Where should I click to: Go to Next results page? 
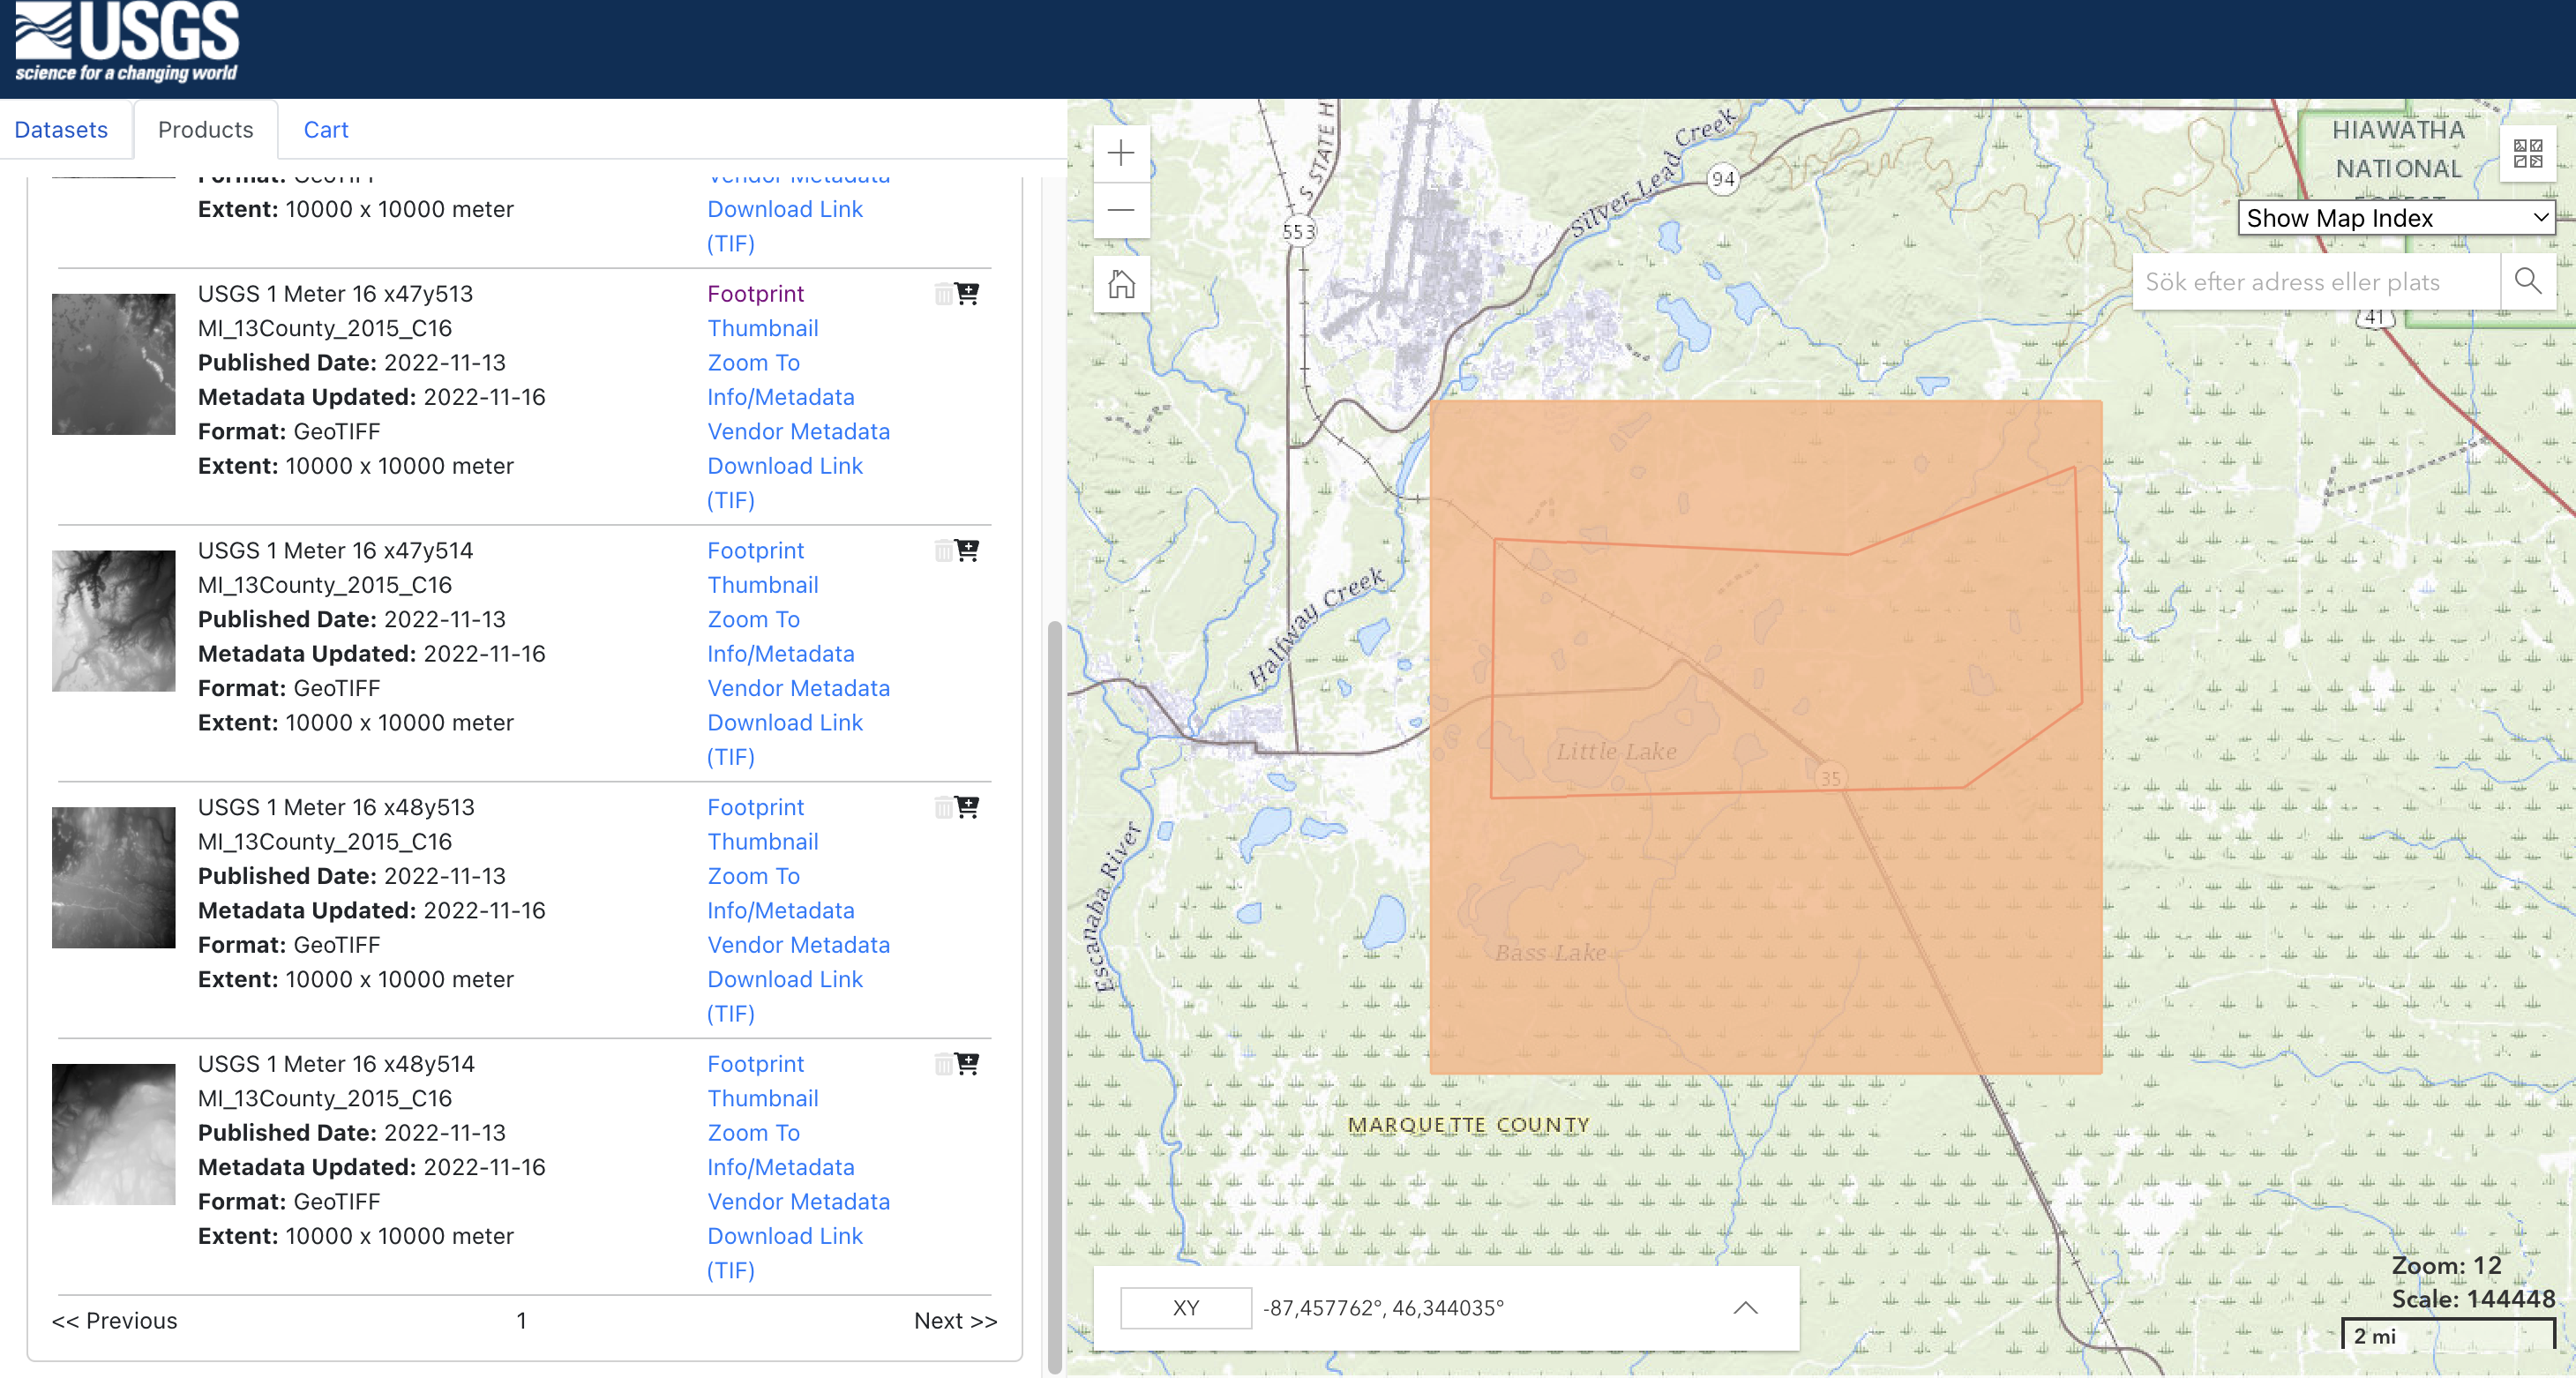click(x=955, y=1320)
